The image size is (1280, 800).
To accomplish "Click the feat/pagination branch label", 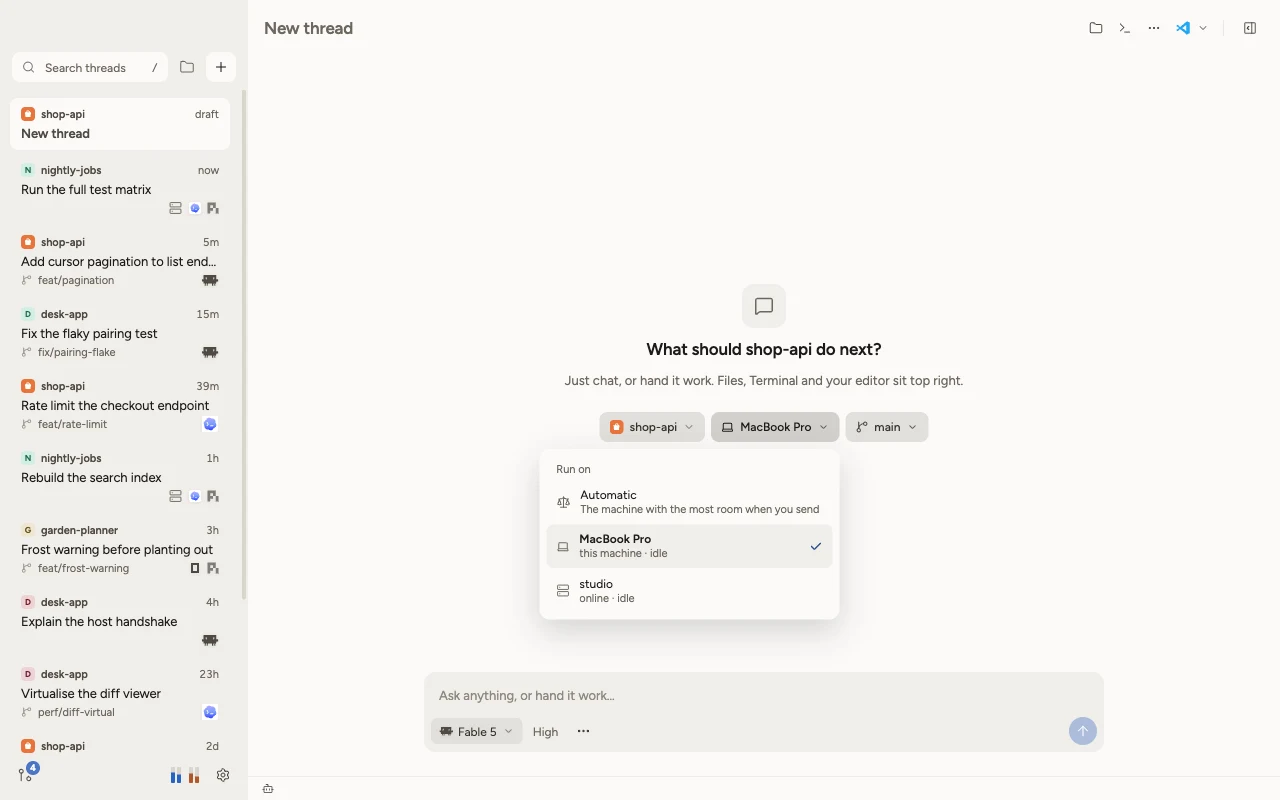I will click(76, 280).
